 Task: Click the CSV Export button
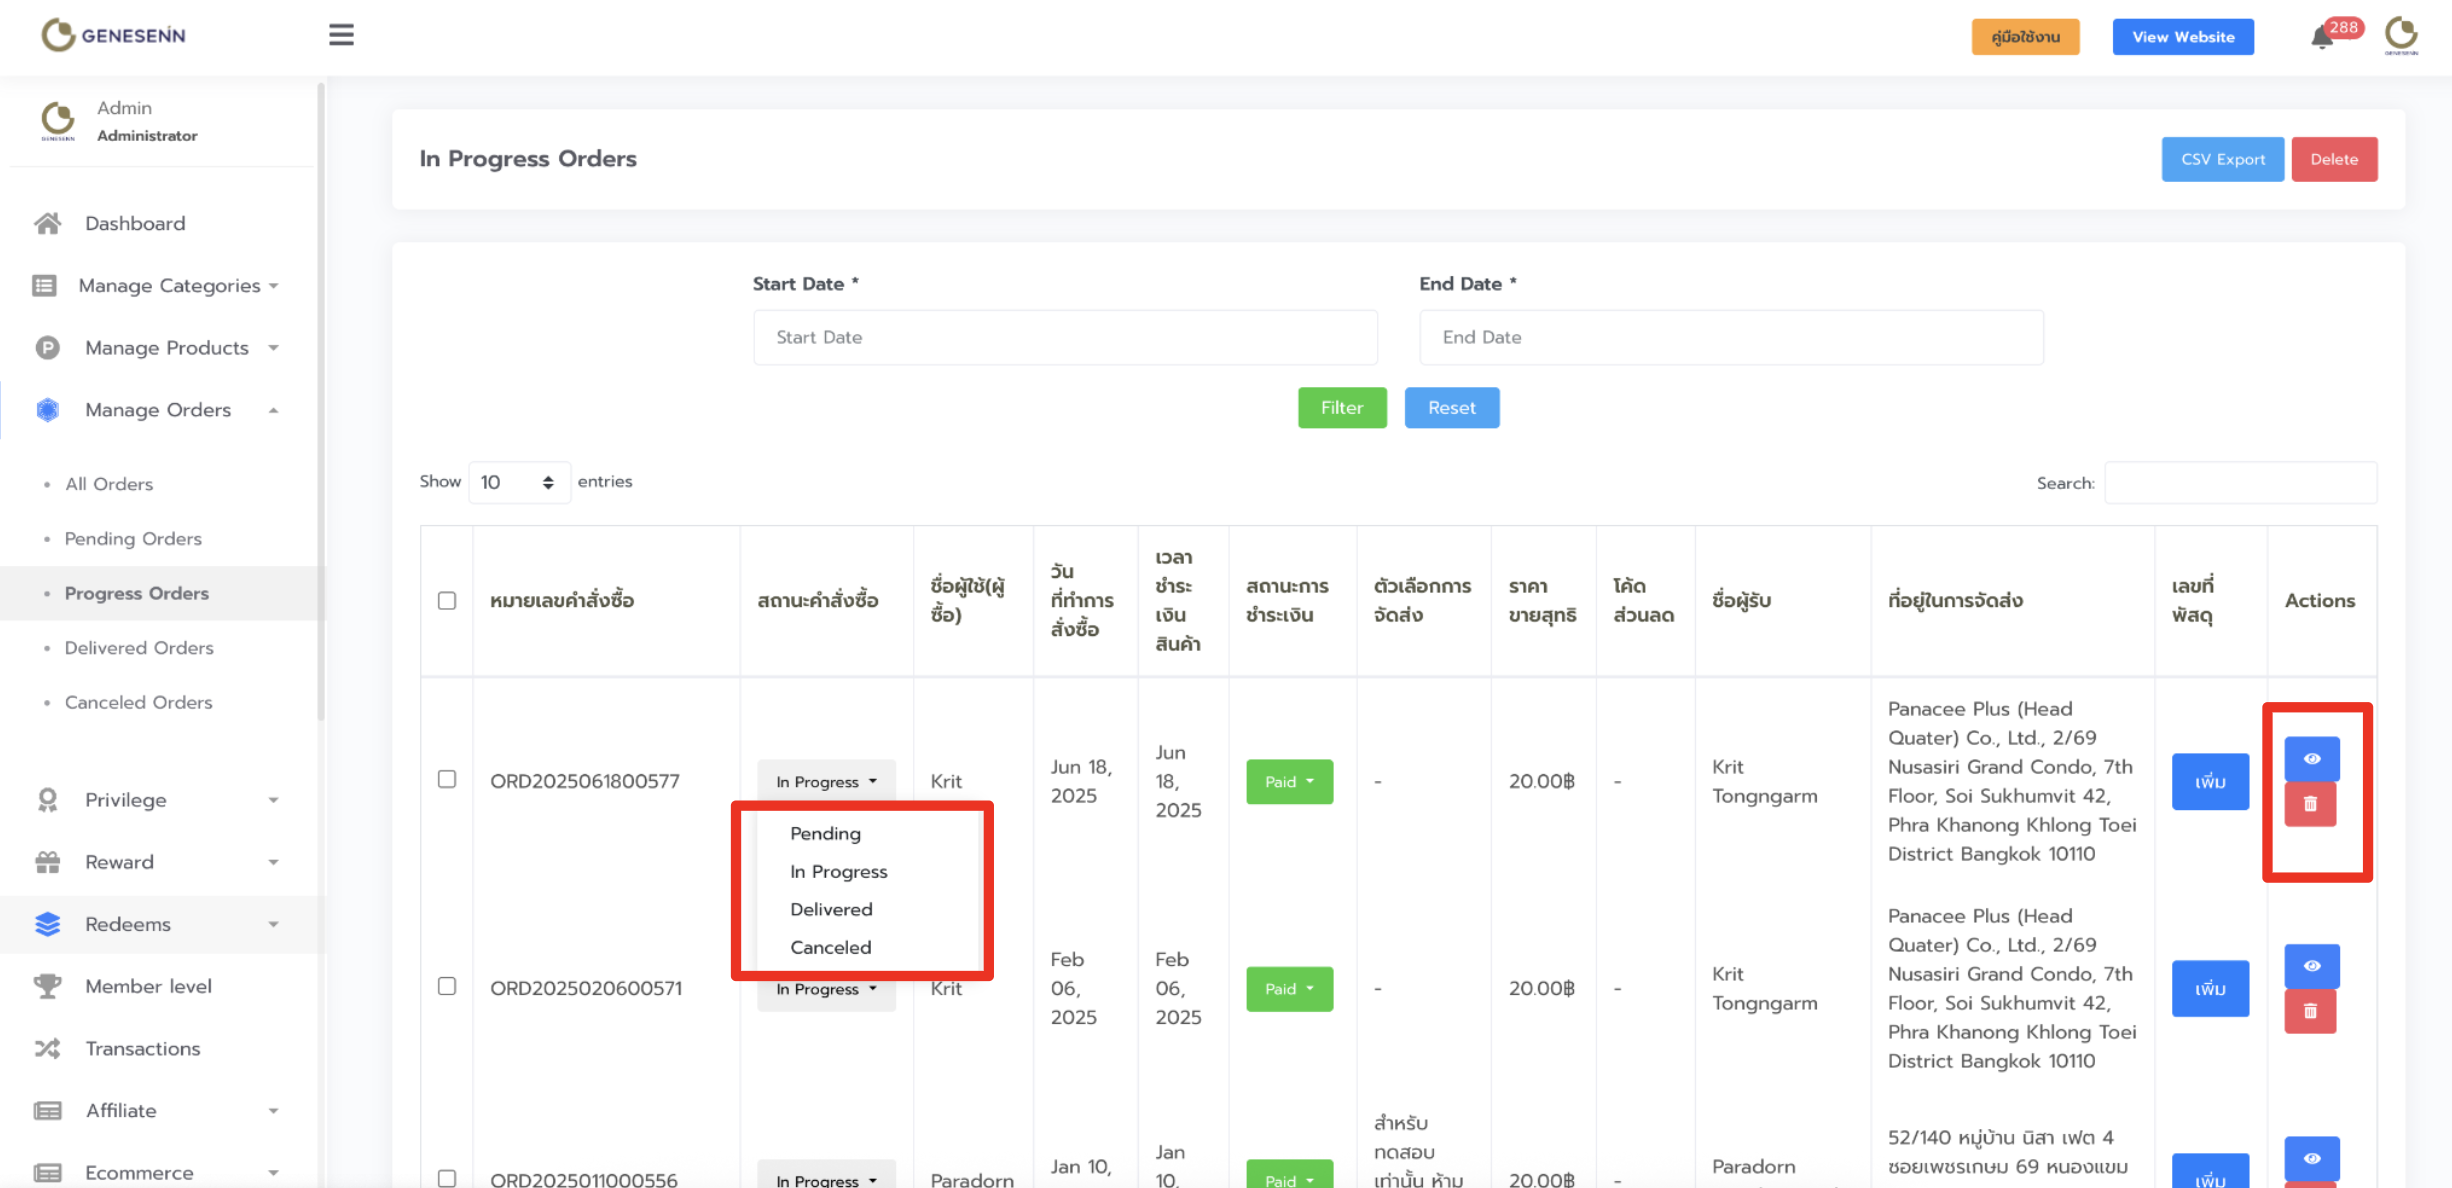[2222, 159]
